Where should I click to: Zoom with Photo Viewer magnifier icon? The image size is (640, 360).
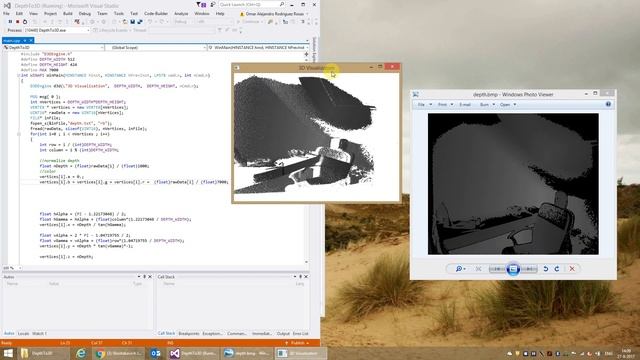click(460, 269)
